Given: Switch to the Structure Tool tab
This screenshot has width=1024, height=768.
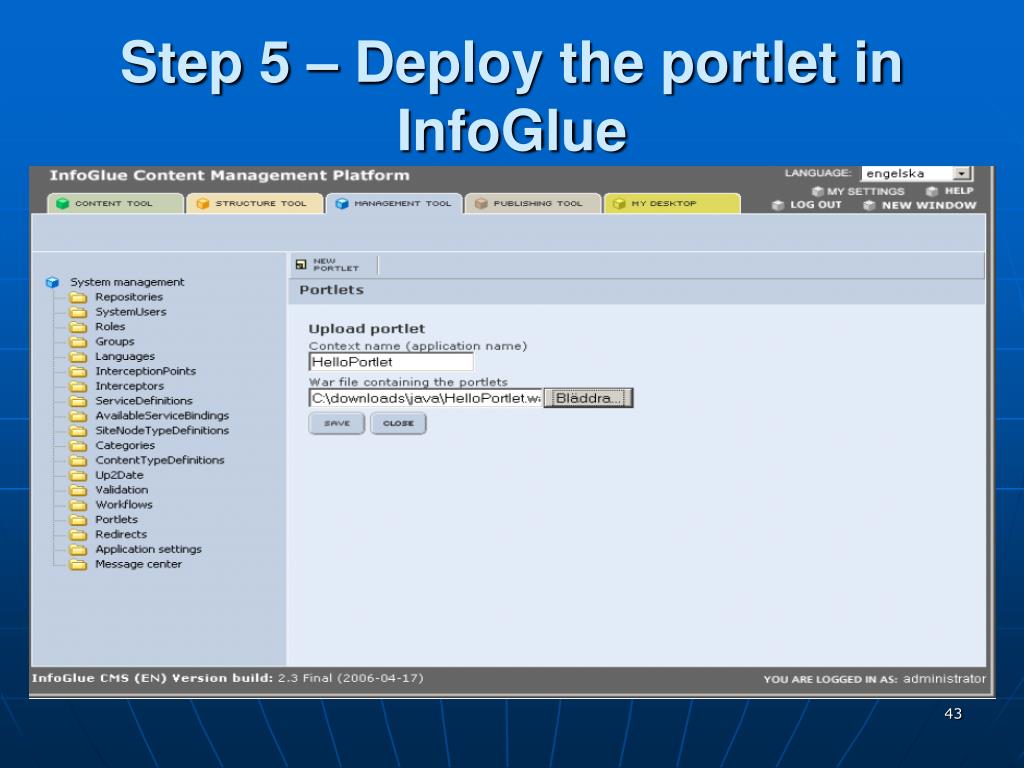Looking at the screenshot, I should coord(255,204).
